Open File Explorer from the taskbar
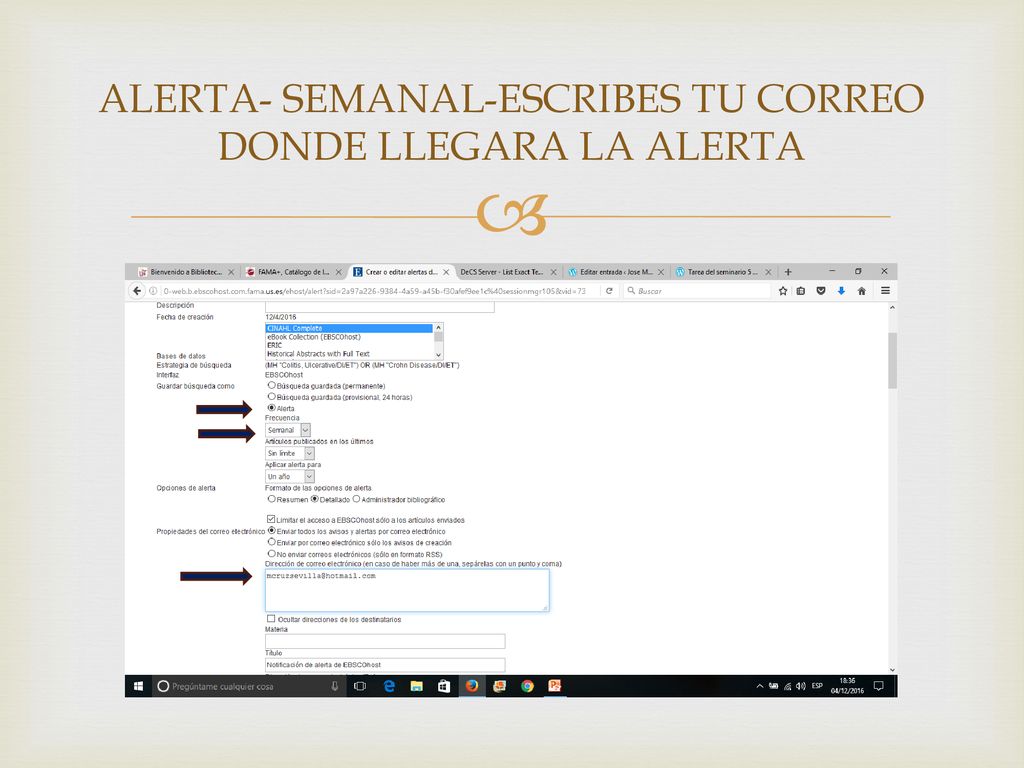 [417, 686]
